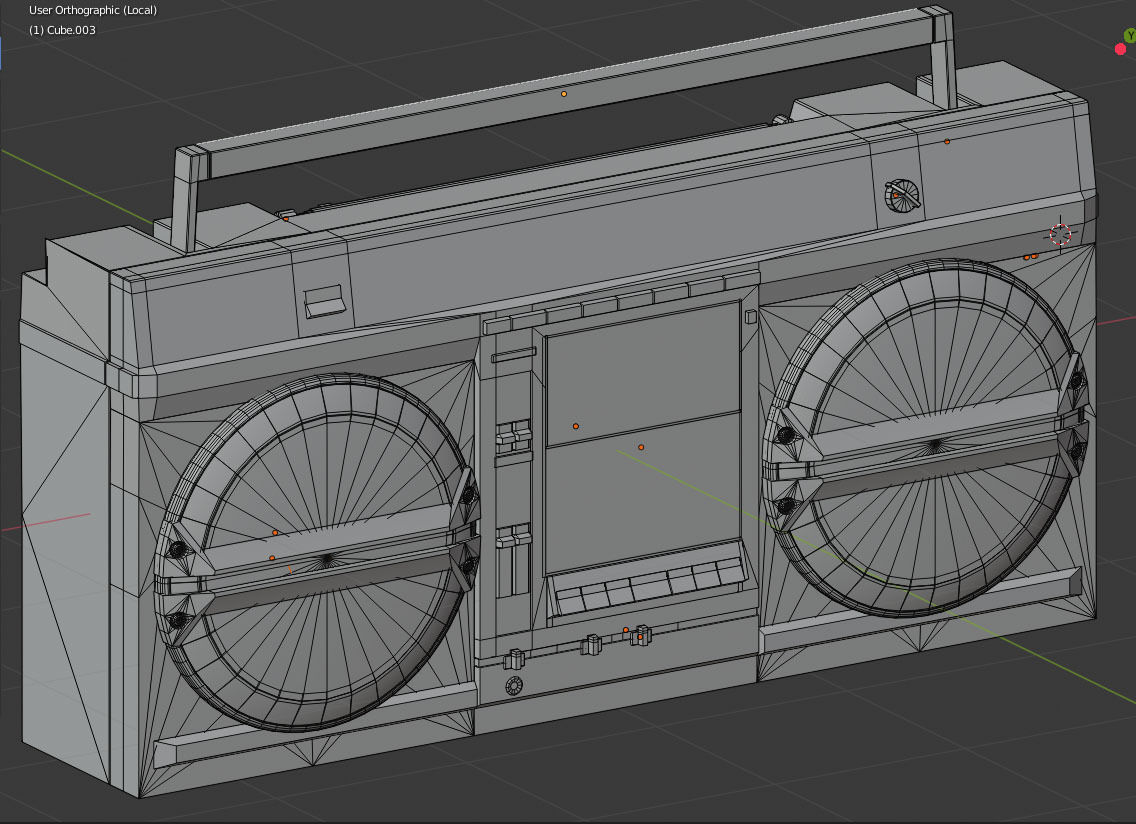
Task: Select the rectangular button on the top-left panel
Action: click(324, 301)
